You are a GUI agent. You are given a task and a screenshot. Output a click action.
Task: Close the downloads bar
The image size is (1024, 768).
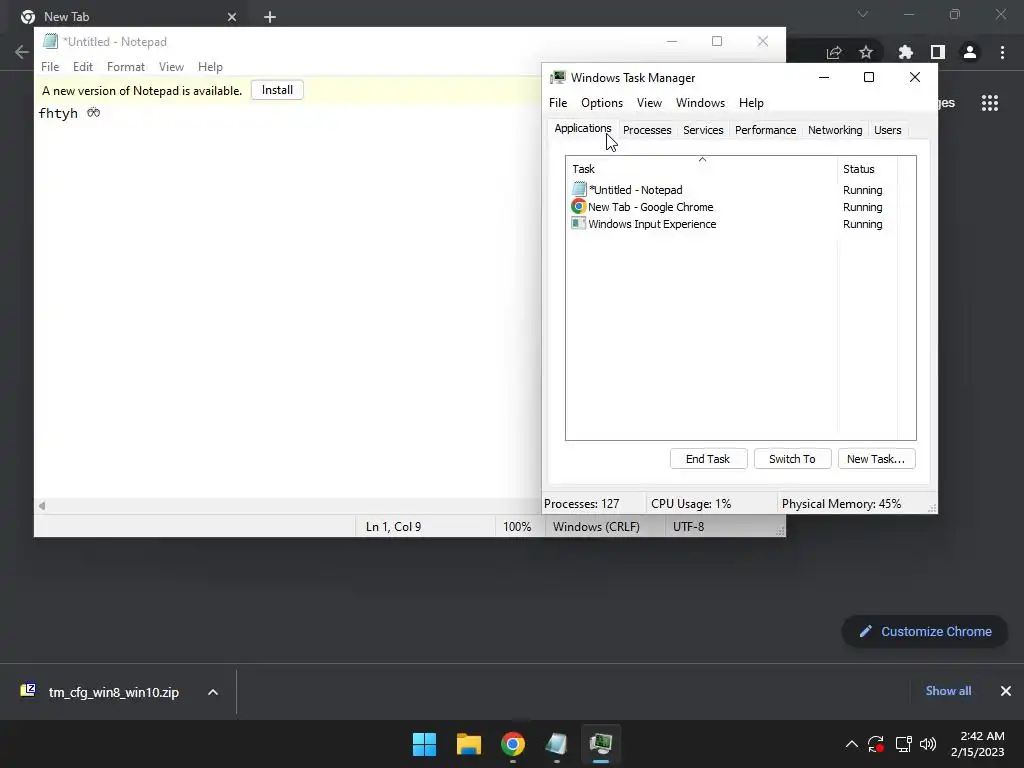[1006, 691]
